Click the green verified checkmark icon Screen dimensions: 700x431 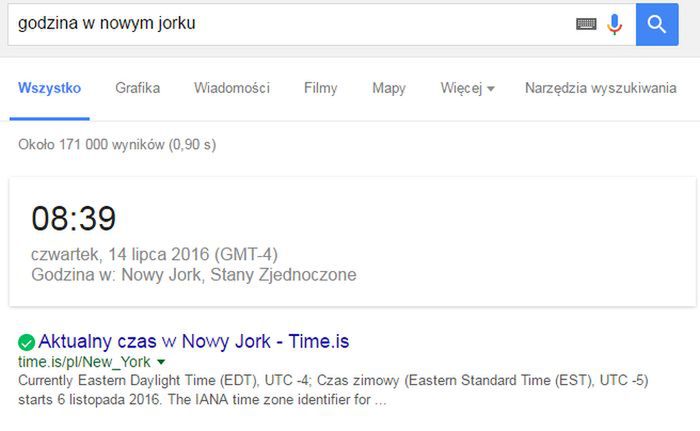coord(26,341)
